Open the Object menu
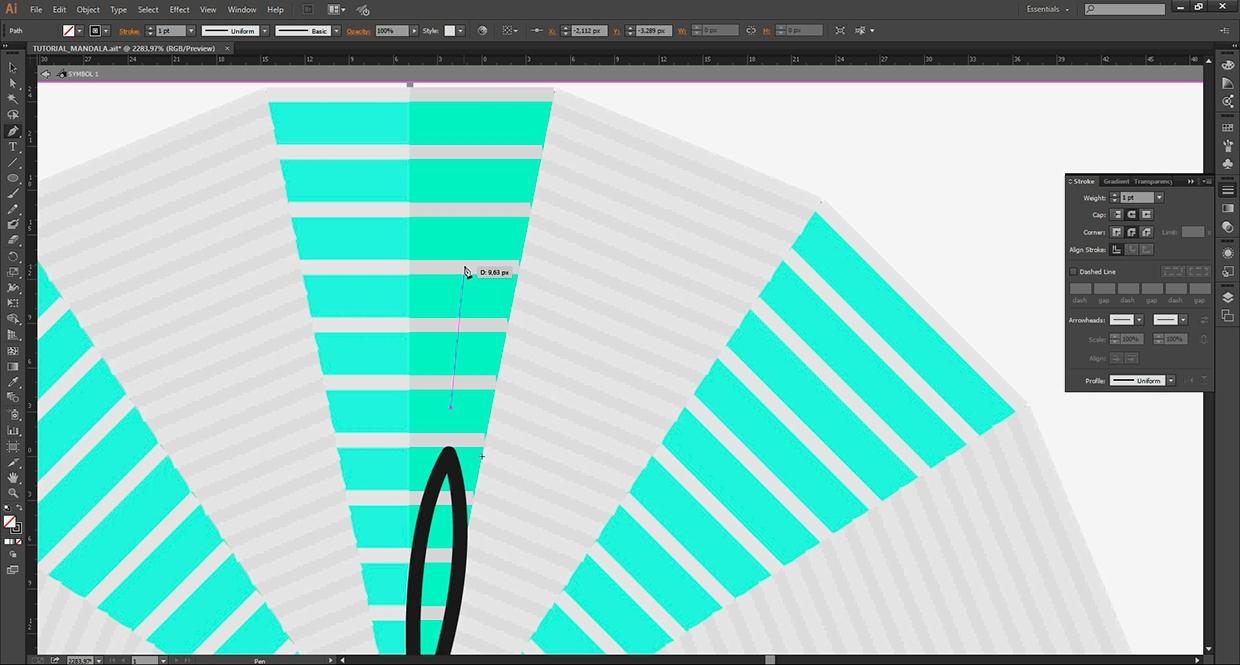Screen dimensions: 1240x665 [88, 10]
